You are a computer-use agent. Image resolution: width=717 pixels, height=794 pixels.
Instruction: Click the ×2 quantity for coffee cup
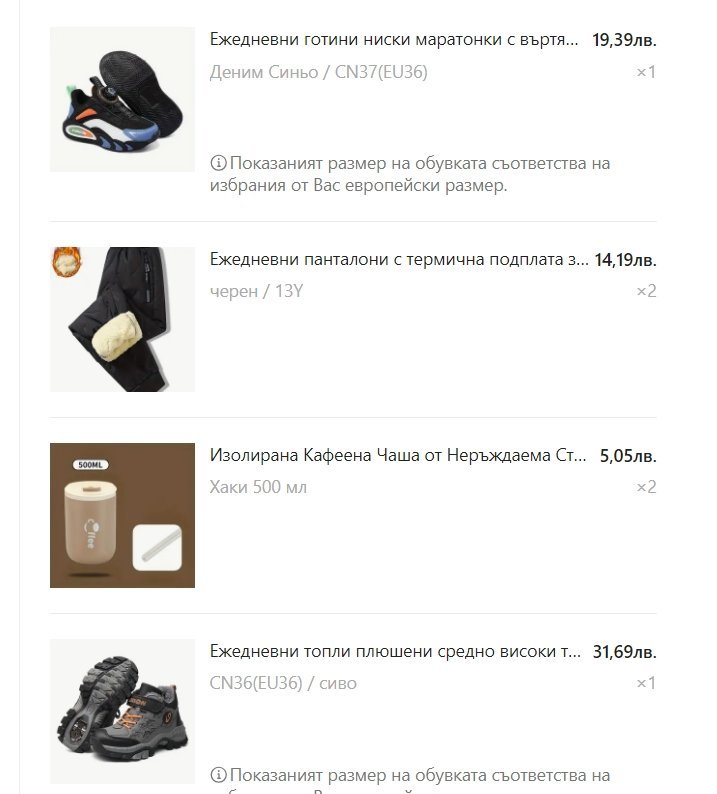tap(646, 487)
